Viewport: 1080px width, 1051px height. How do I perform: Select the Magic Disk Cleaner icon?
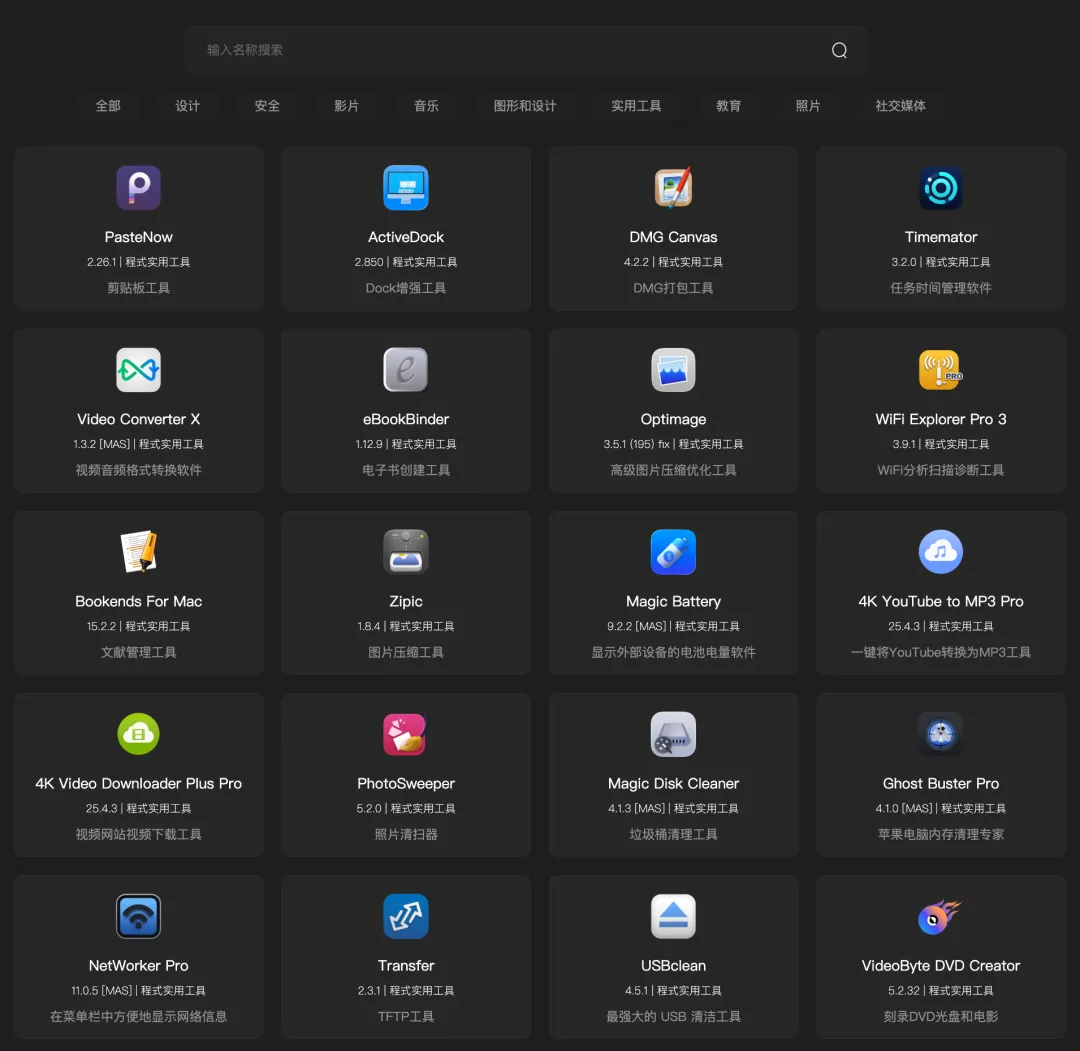point(673,734)
